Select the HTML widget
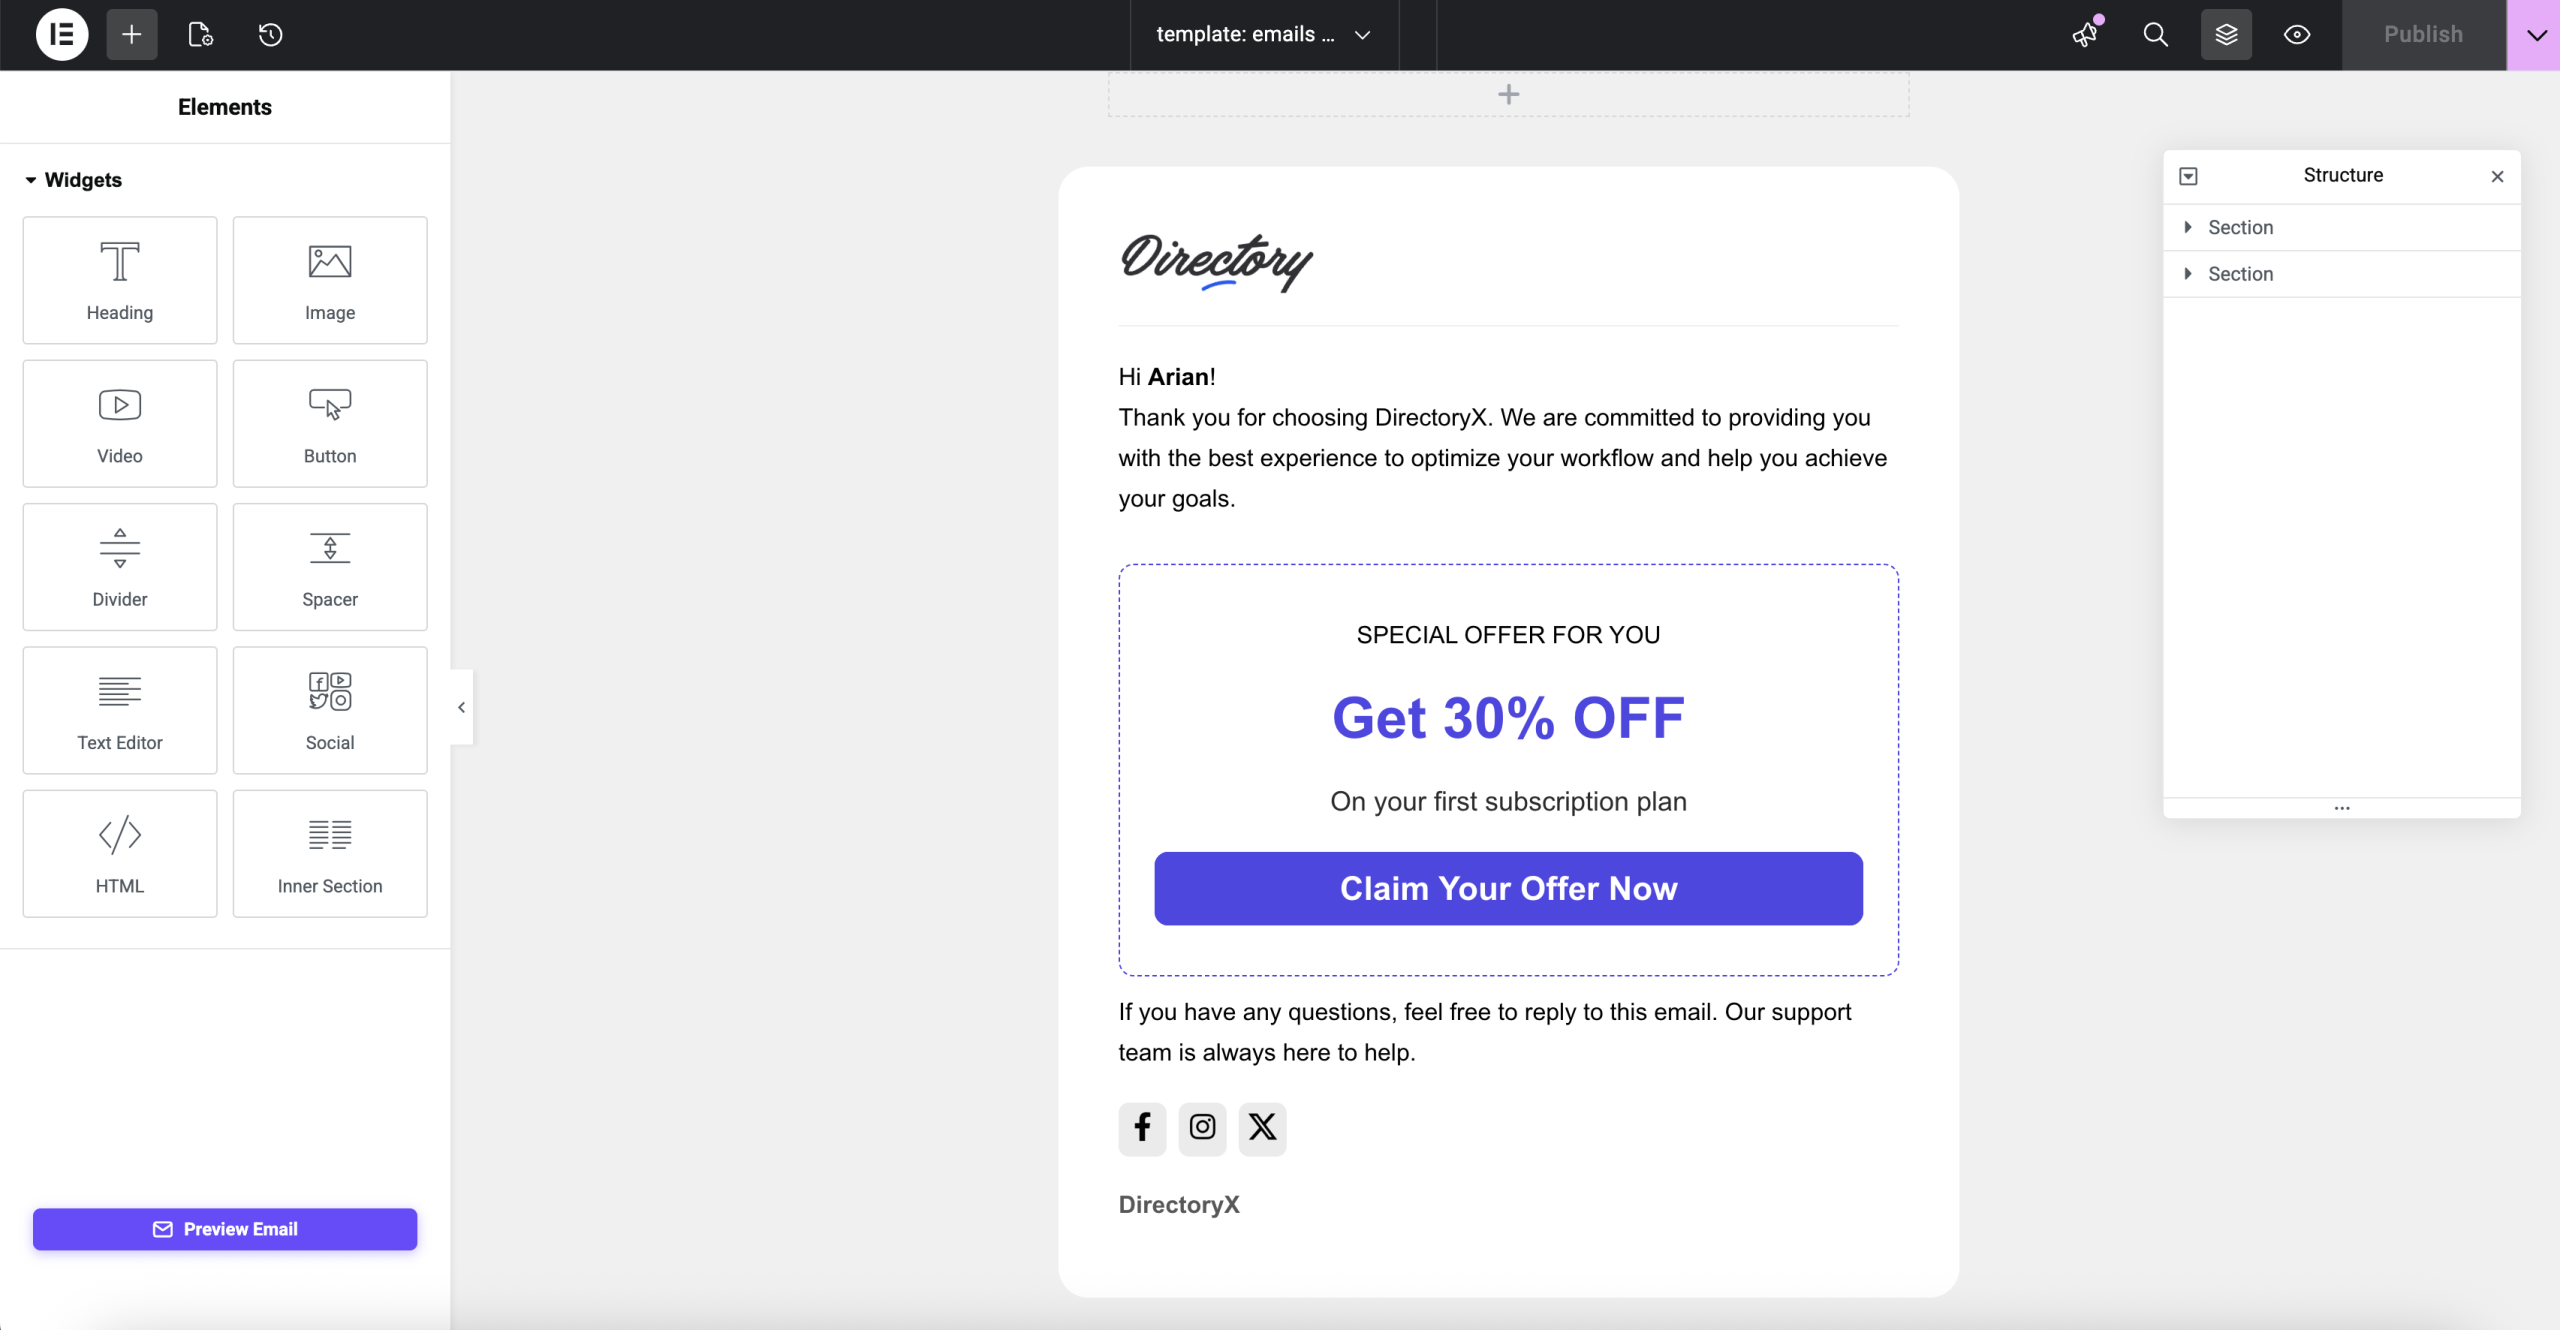This screenshot has width=2560, height=1330. click(x=120, y=853)
